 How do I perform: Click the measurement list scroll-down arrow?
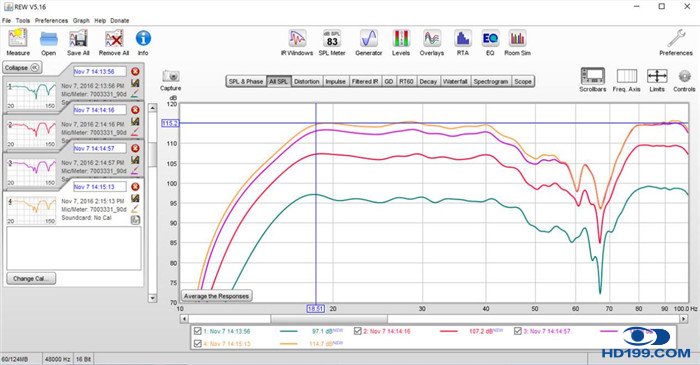[x=152, y=298]
